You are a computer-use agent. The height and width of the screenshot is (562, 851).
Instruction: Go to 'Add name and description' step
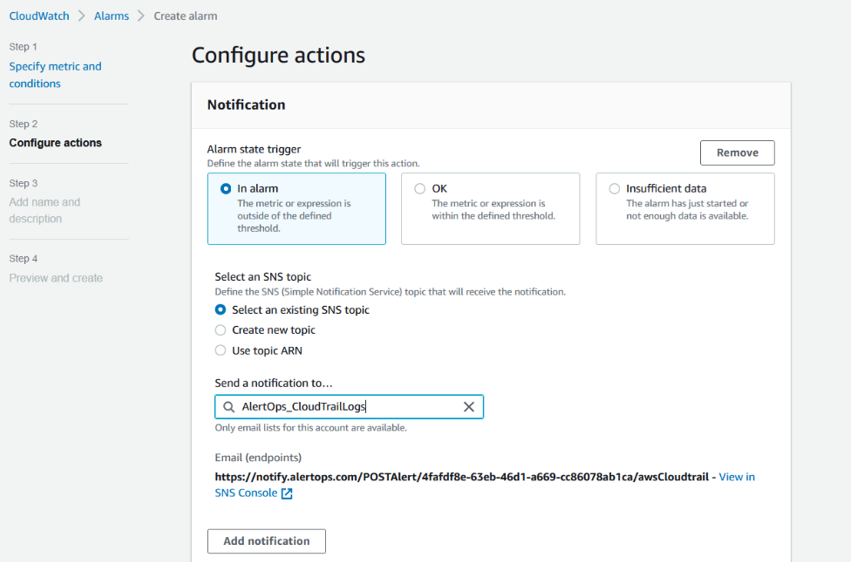point(45,210)
